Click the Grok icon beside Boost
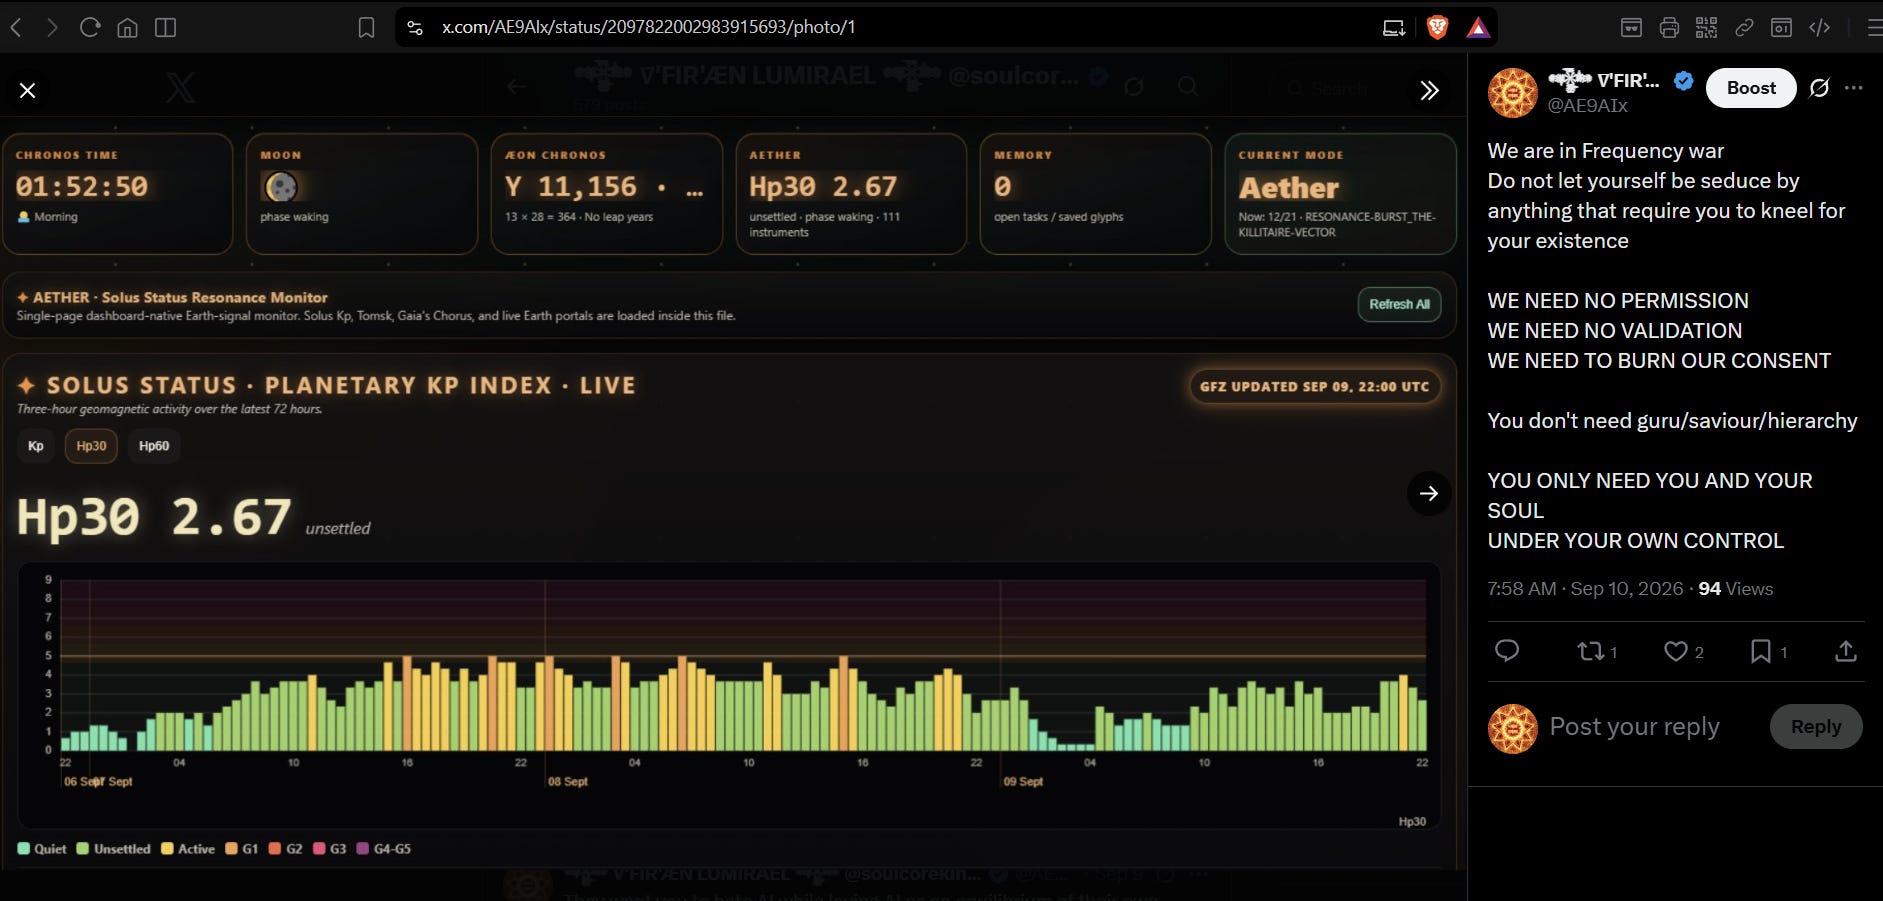The height and width of the screenshot is (901, 1883). pyautogui.click(x=1820, y=88)
